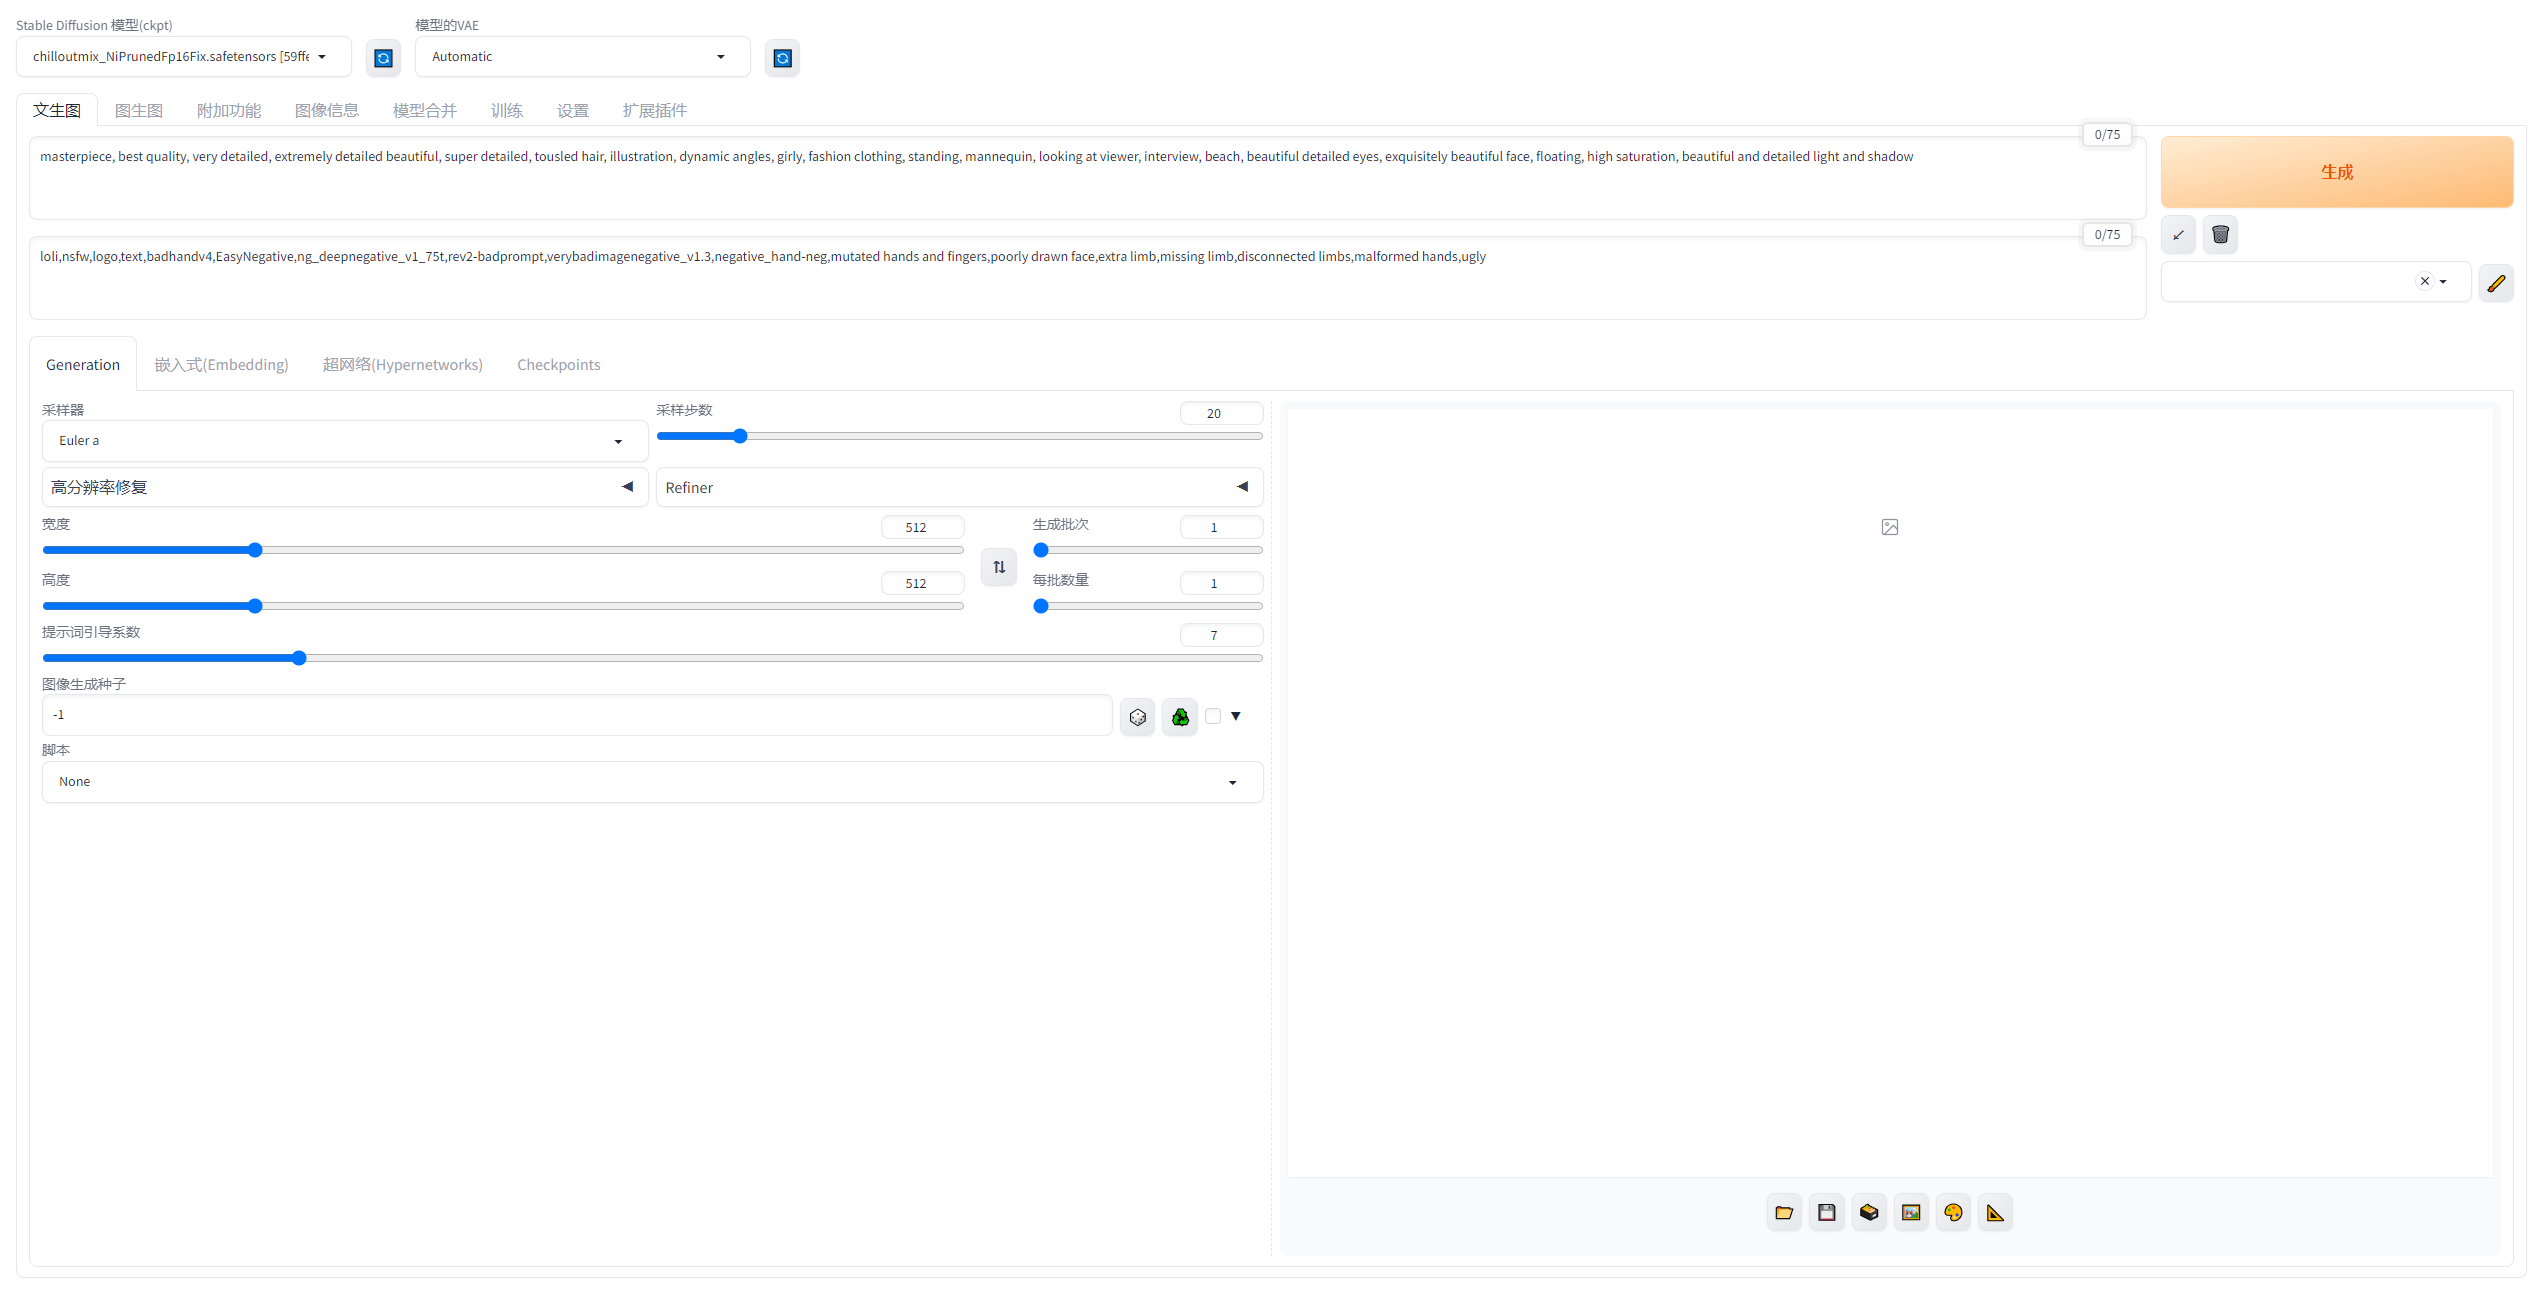Click the refresh checkpoint list icon
This screenshot has height=1291, width=2543.
tap(383, 58)
